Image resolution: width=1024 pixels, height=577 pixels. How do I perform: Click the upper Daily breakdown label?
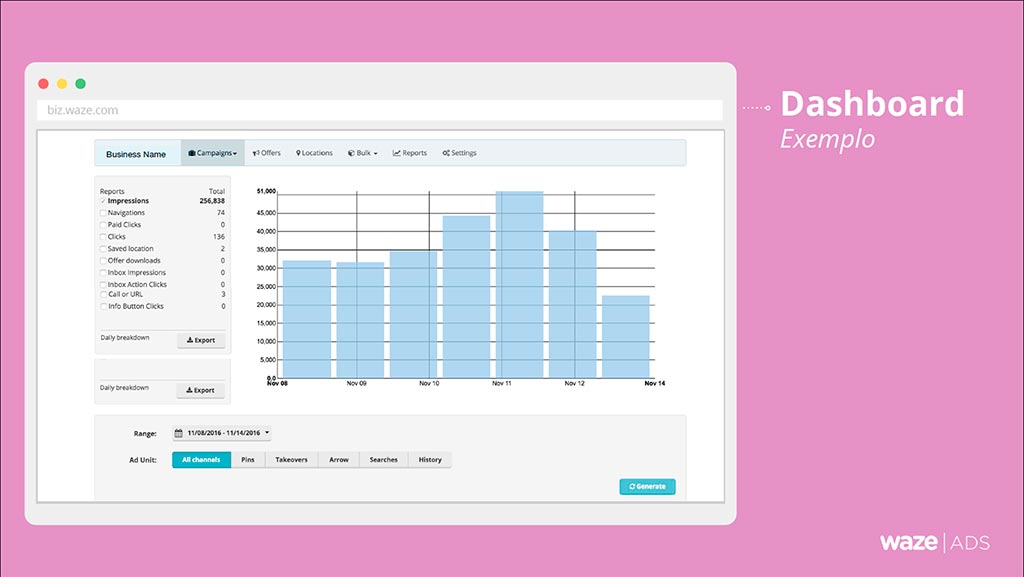pyautogui.click(x=125, y=337)
